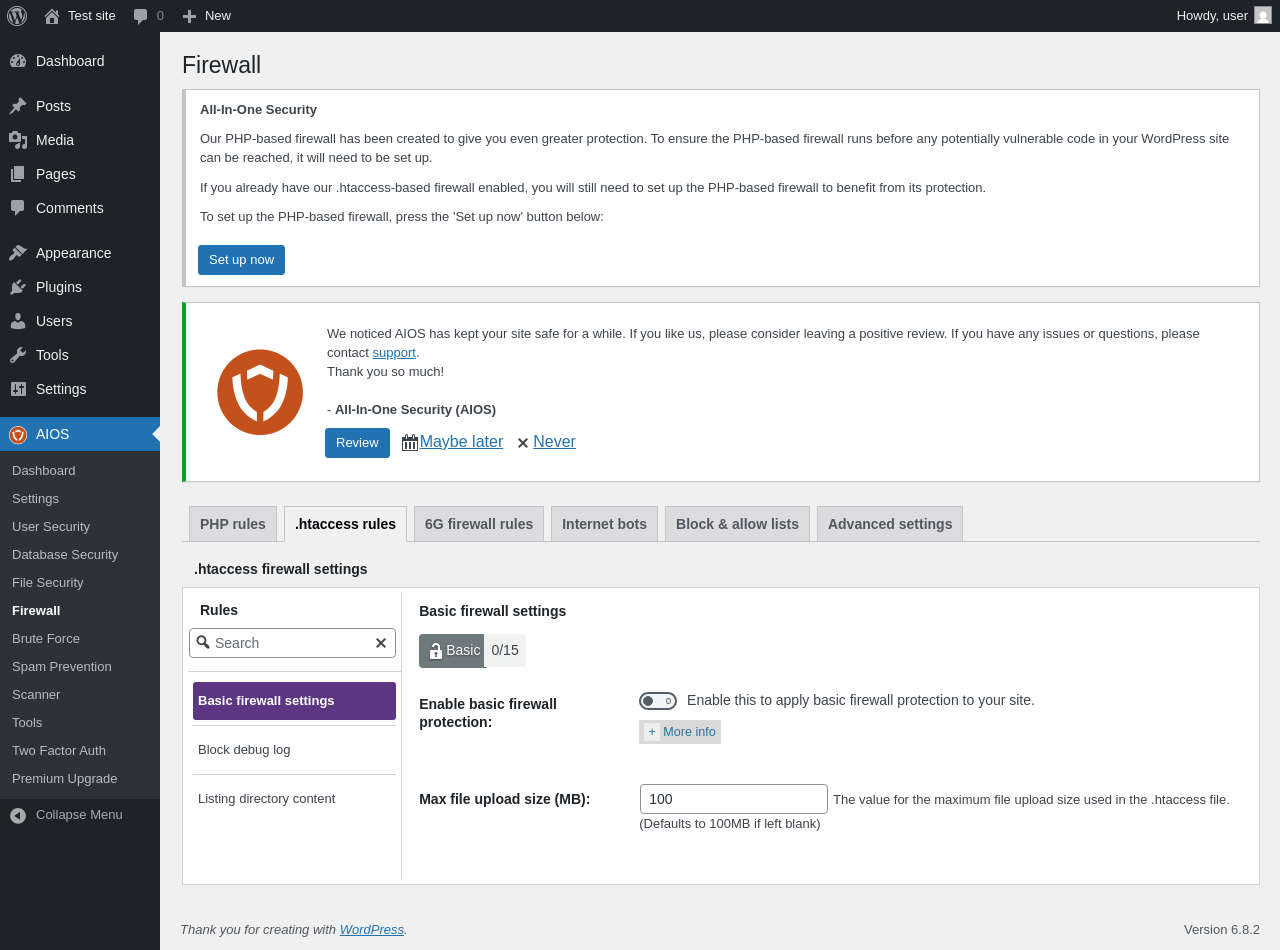Click the Test site home icon

tap(52, 16)
